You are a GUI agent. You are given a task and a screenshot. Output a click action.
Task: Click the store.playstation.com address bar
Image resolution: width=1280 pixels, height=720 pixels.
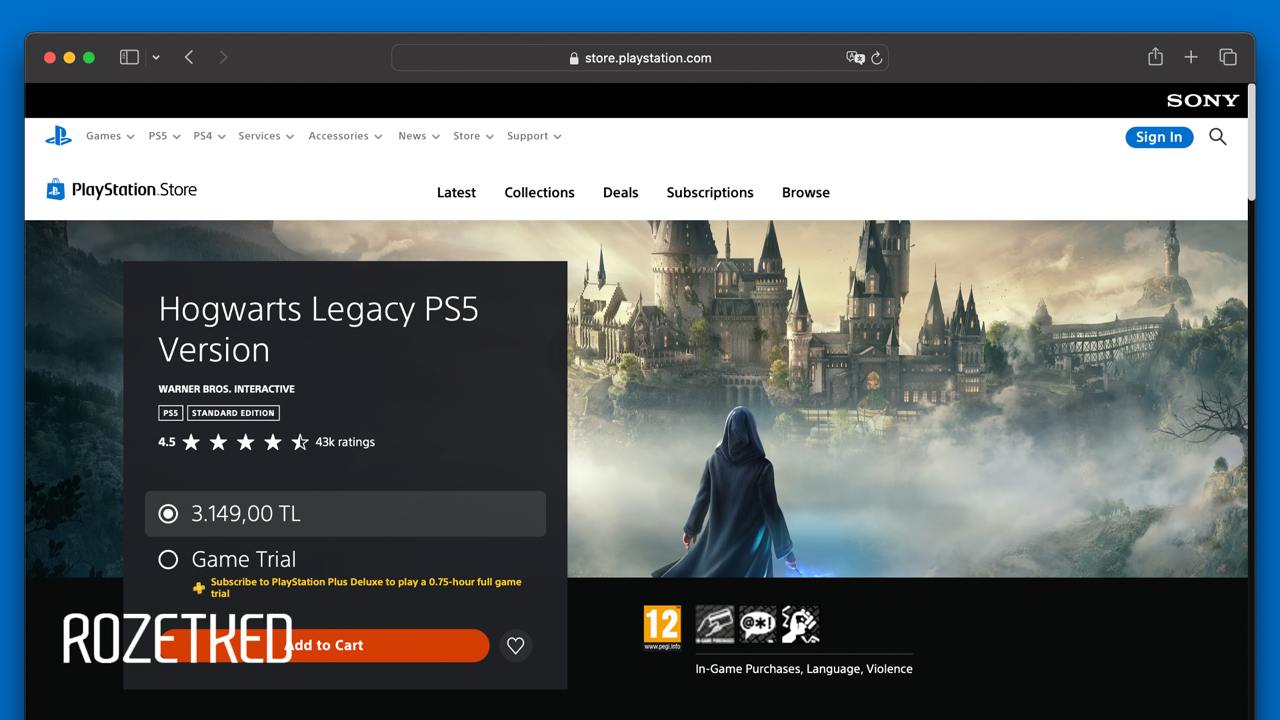point(640,58)
